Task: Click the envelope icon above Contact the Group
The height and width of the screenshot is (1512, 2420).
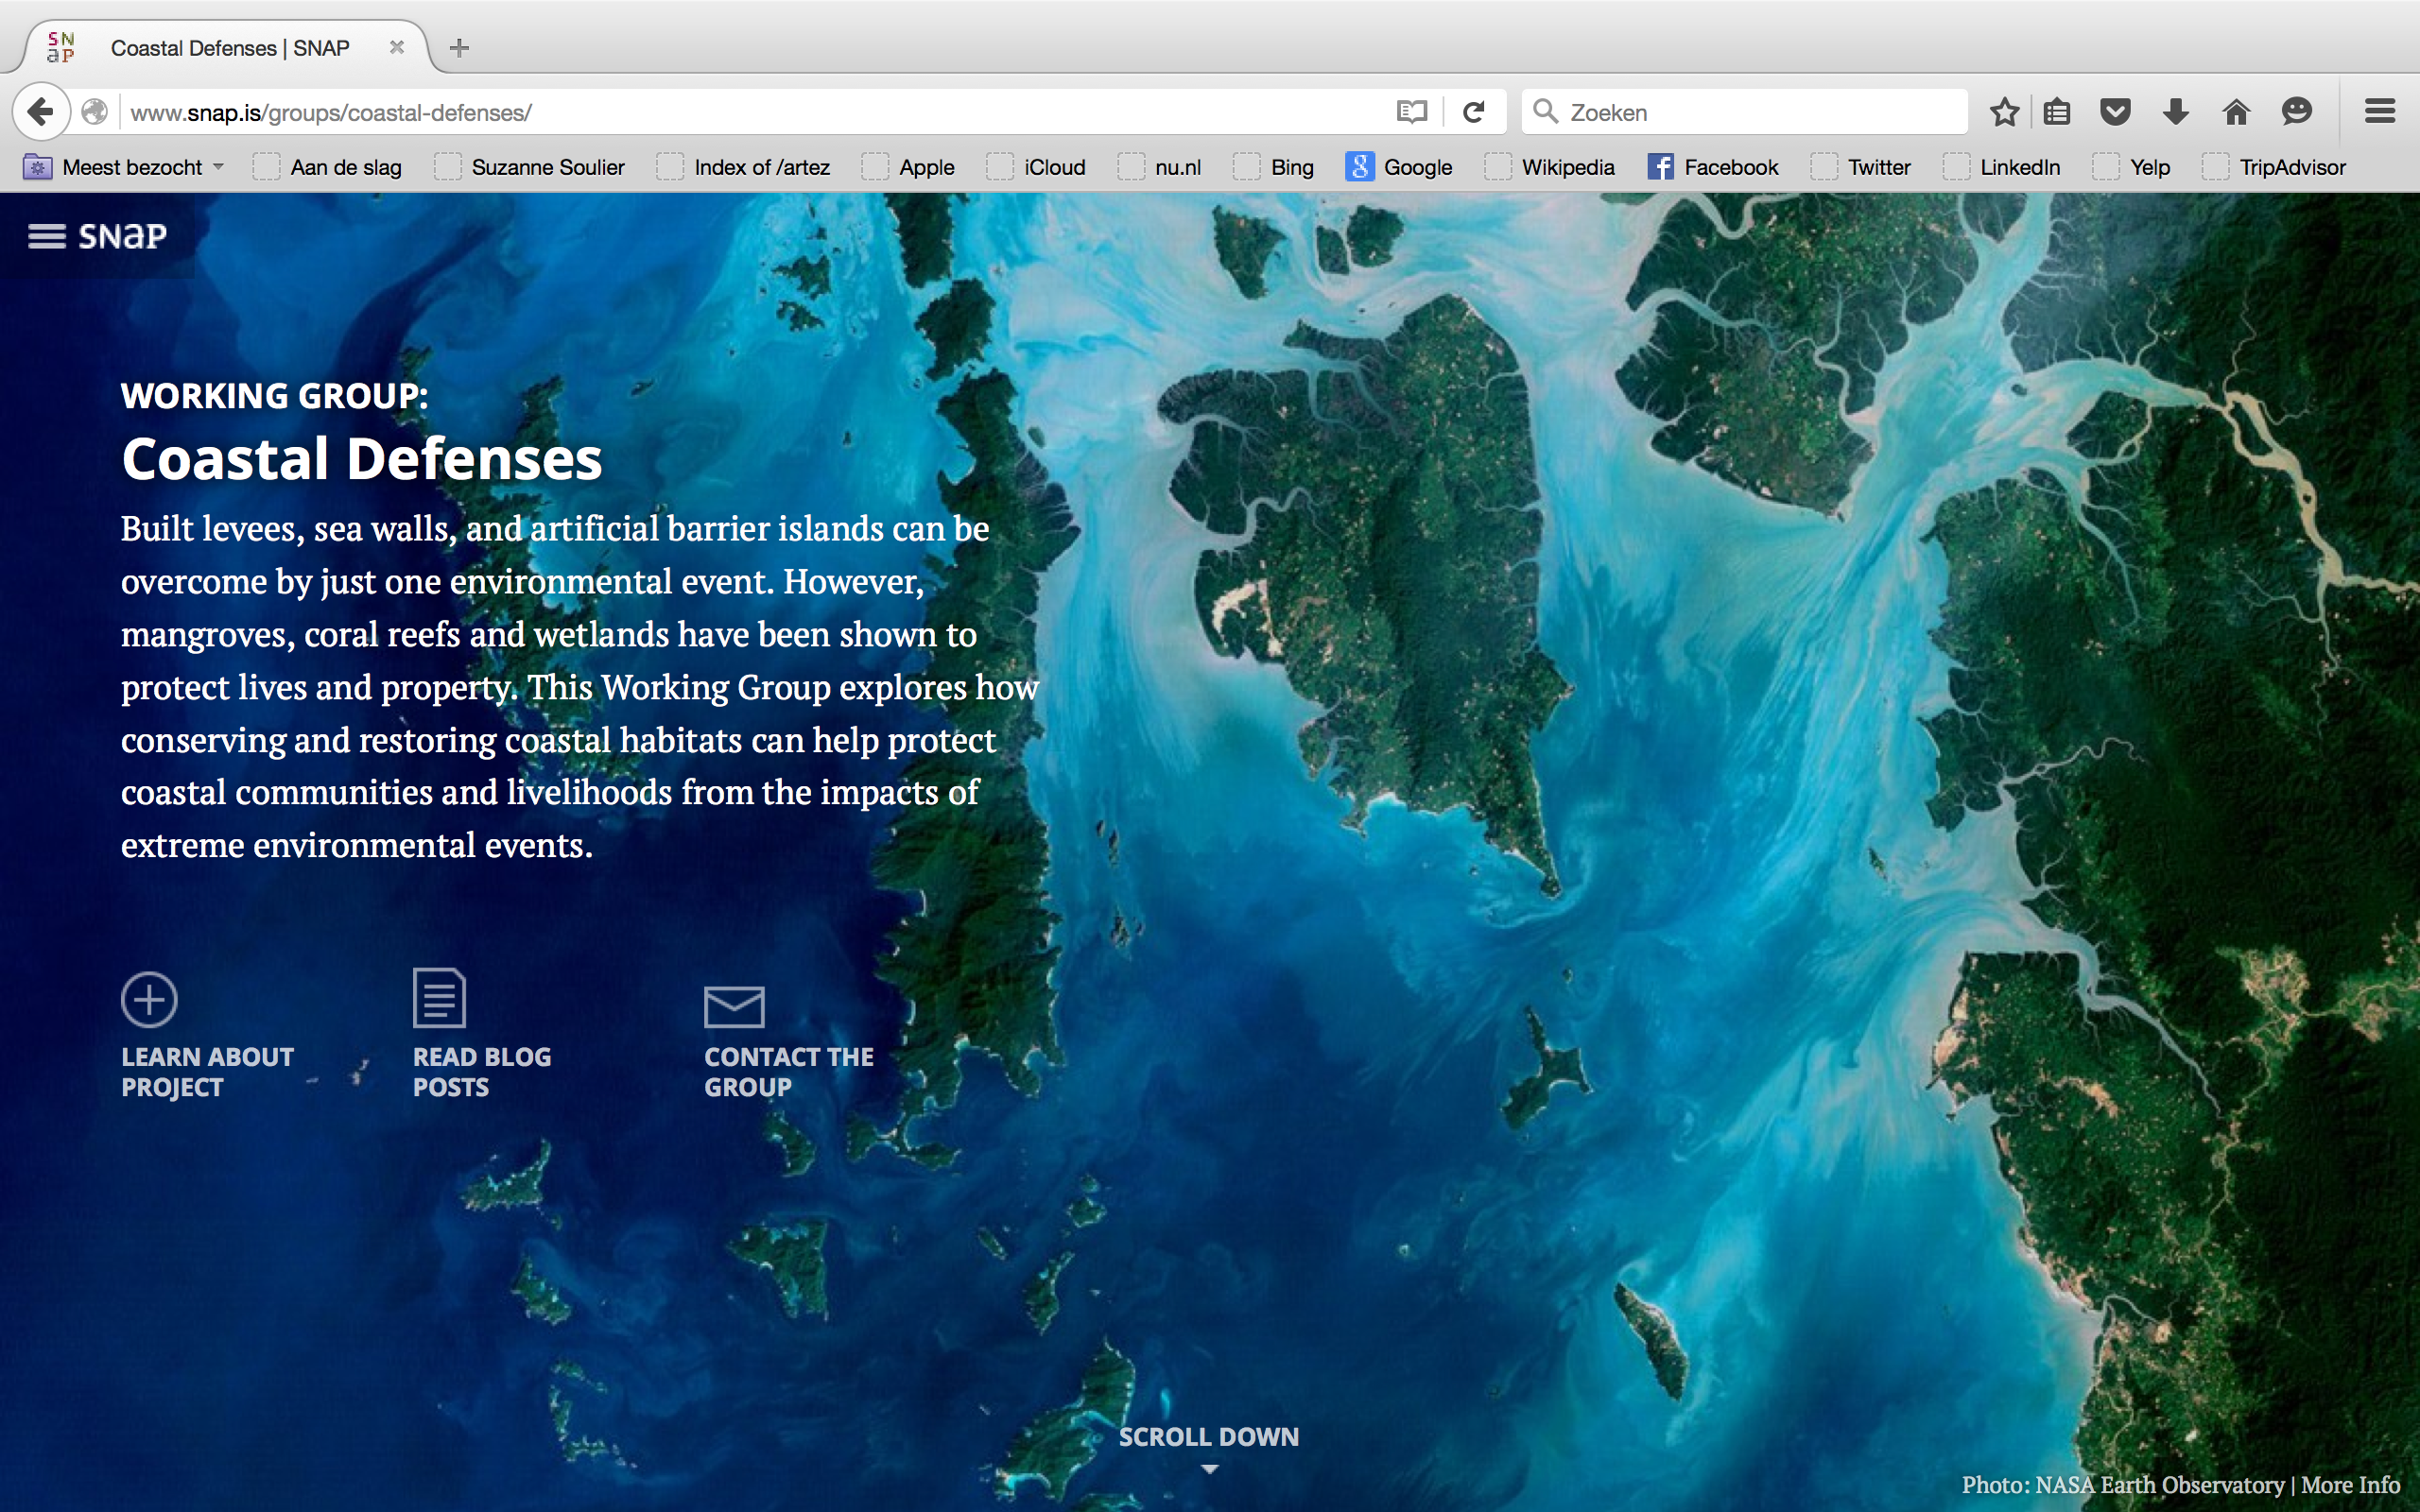Action: pyautogui.click(x=734, y=1007)
